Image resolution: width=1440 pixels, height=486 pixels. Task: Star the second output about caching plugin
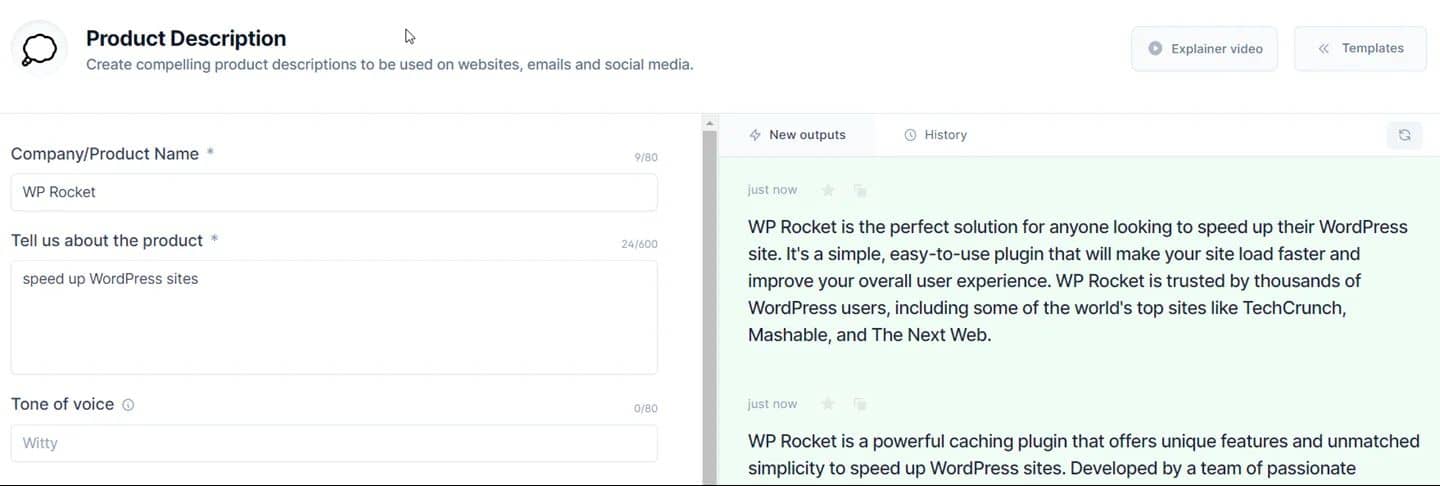pyautogui.click(x=828, y=404)
